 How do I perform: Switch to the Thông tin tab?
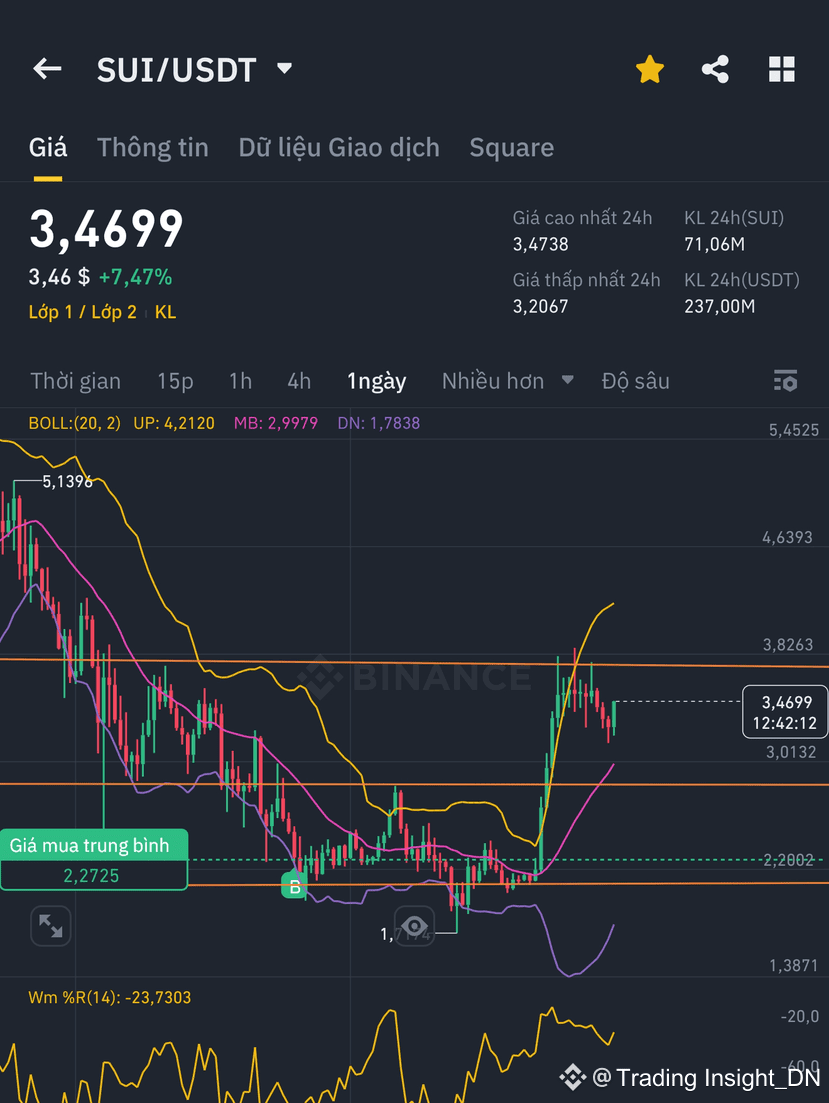pos(152,147)
